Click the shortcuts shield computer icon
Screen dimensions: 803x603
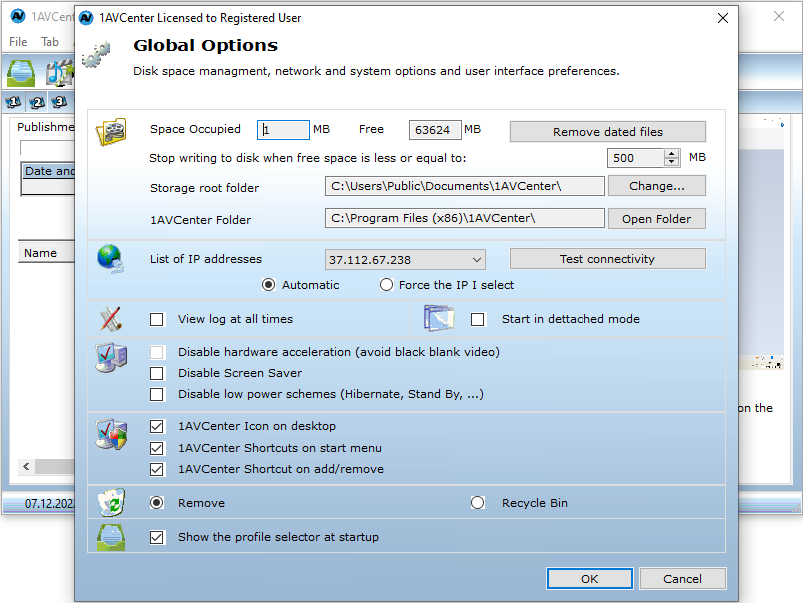click(x=111, y=434)
